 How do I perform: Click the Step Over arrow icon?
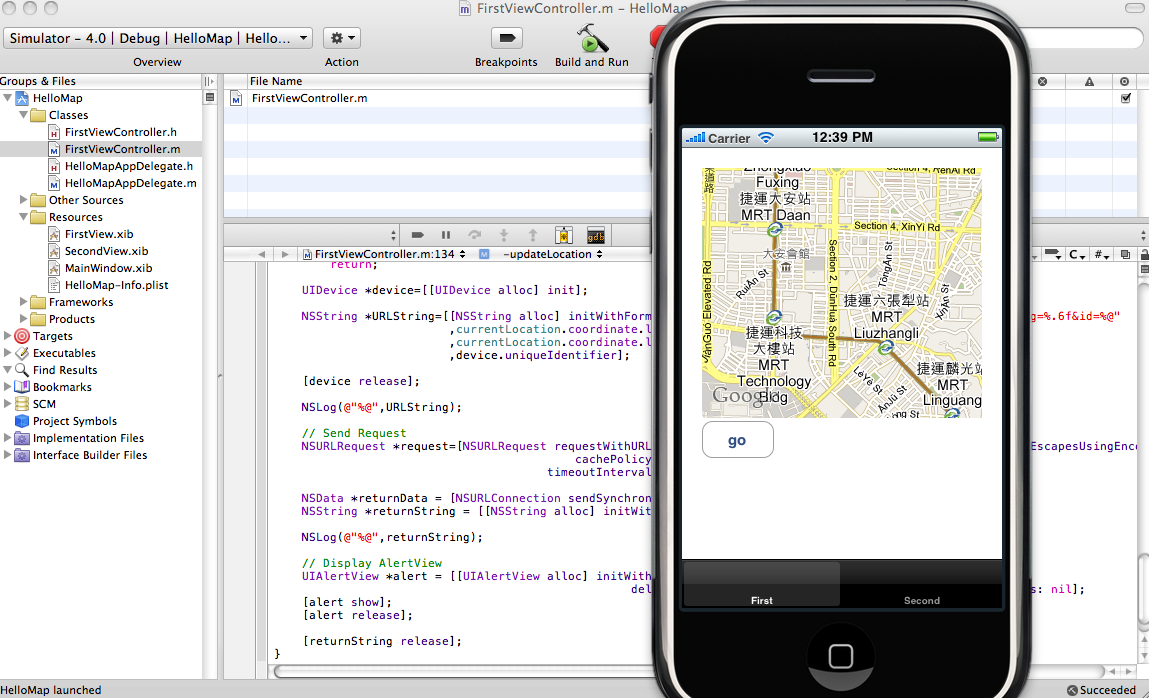(x=475, y=235)
